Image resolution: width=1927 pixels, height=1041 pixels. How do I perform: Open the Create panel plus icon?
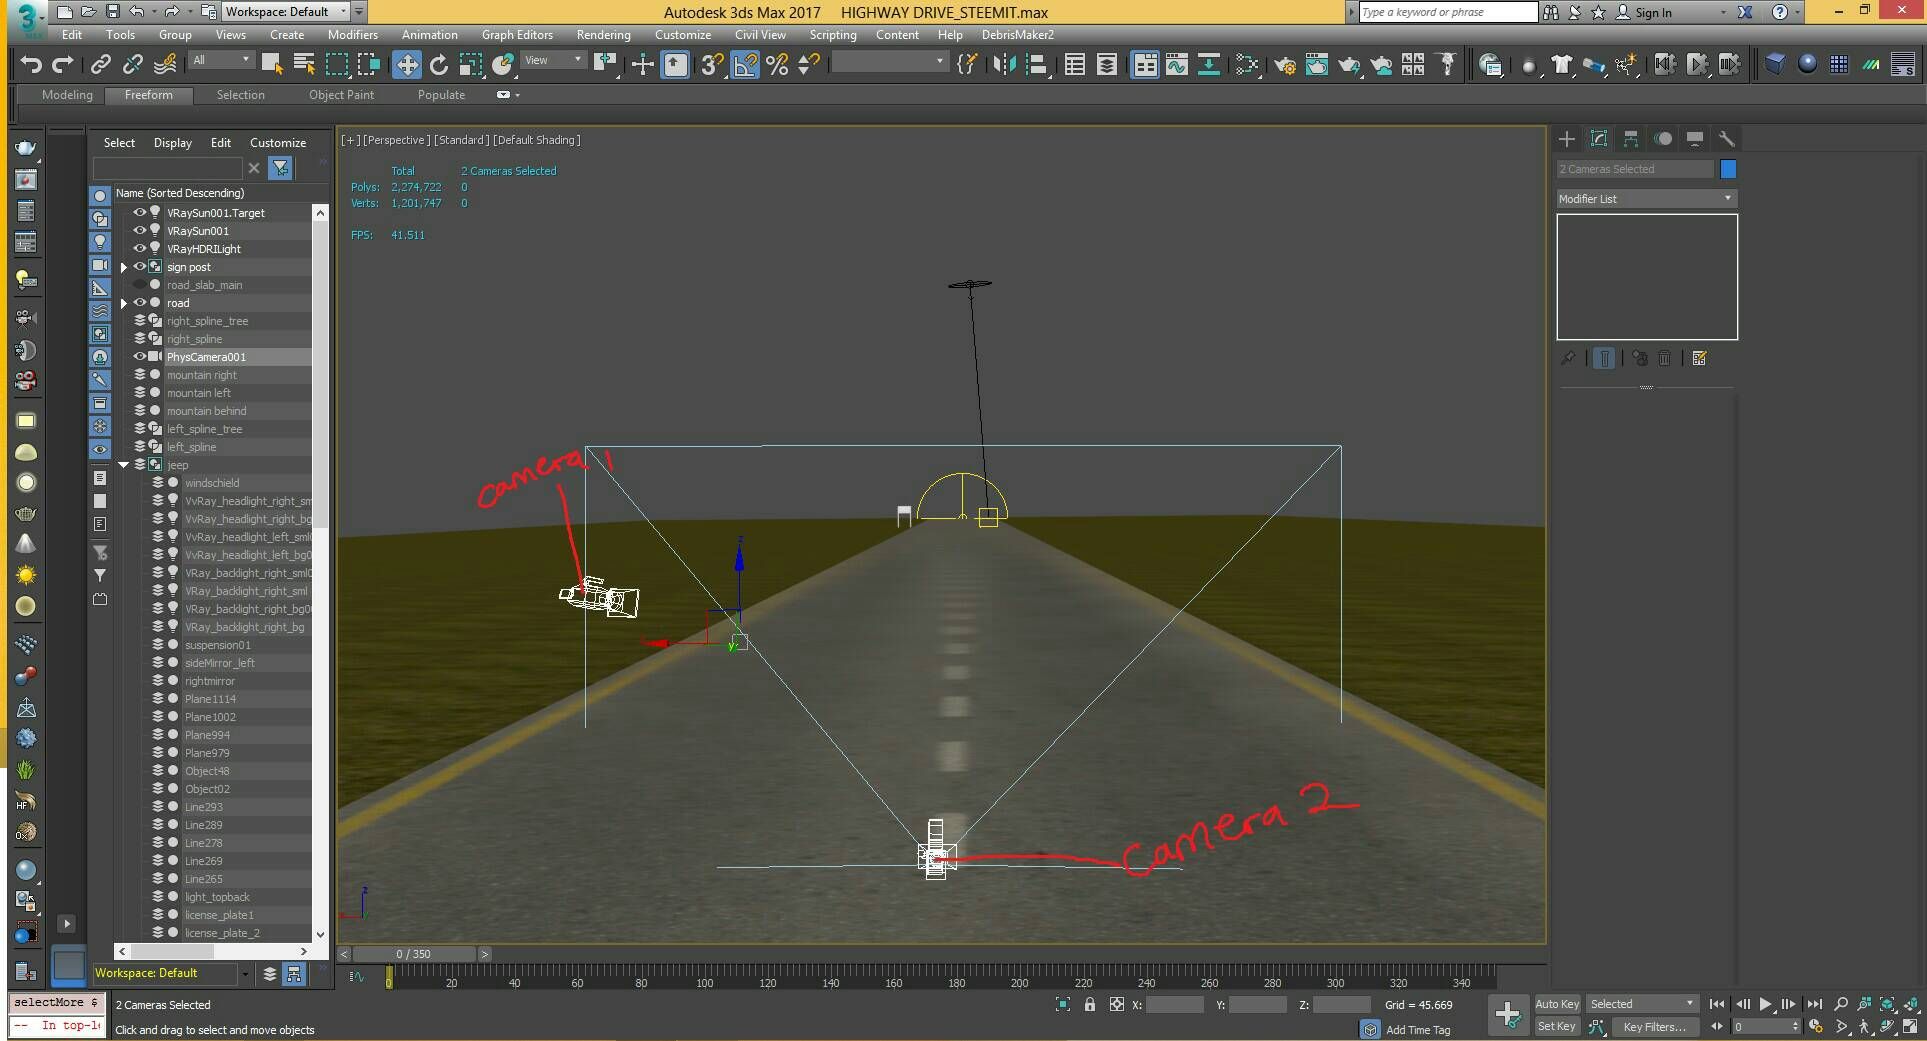click(1567, 139)
